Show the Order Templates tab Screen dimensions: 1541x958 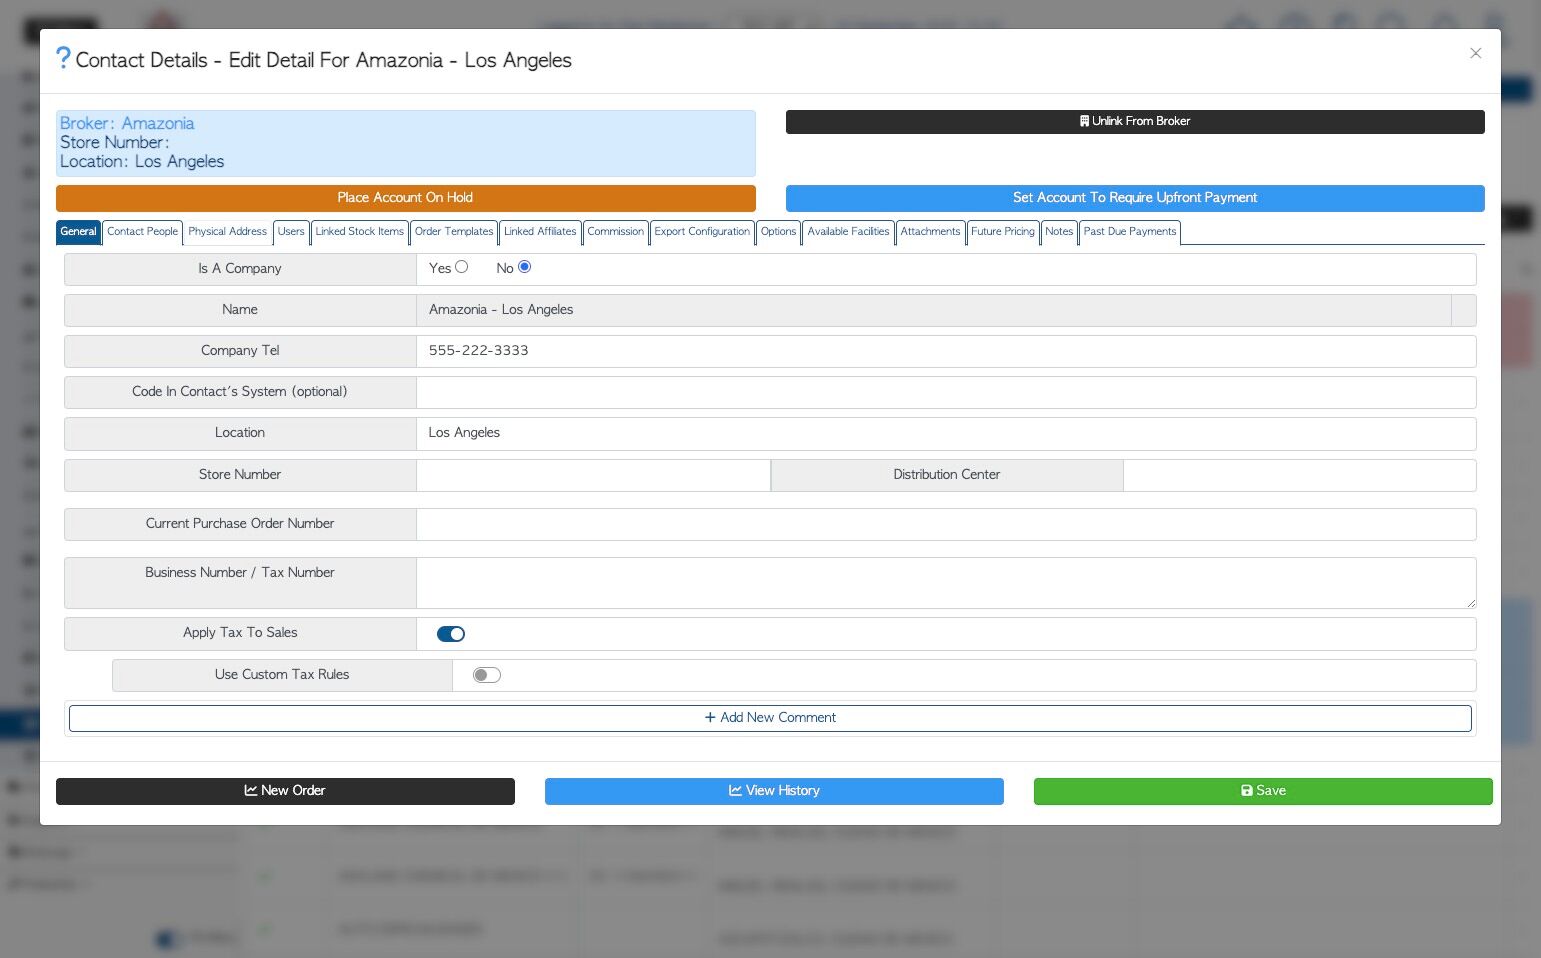point(454,232)
